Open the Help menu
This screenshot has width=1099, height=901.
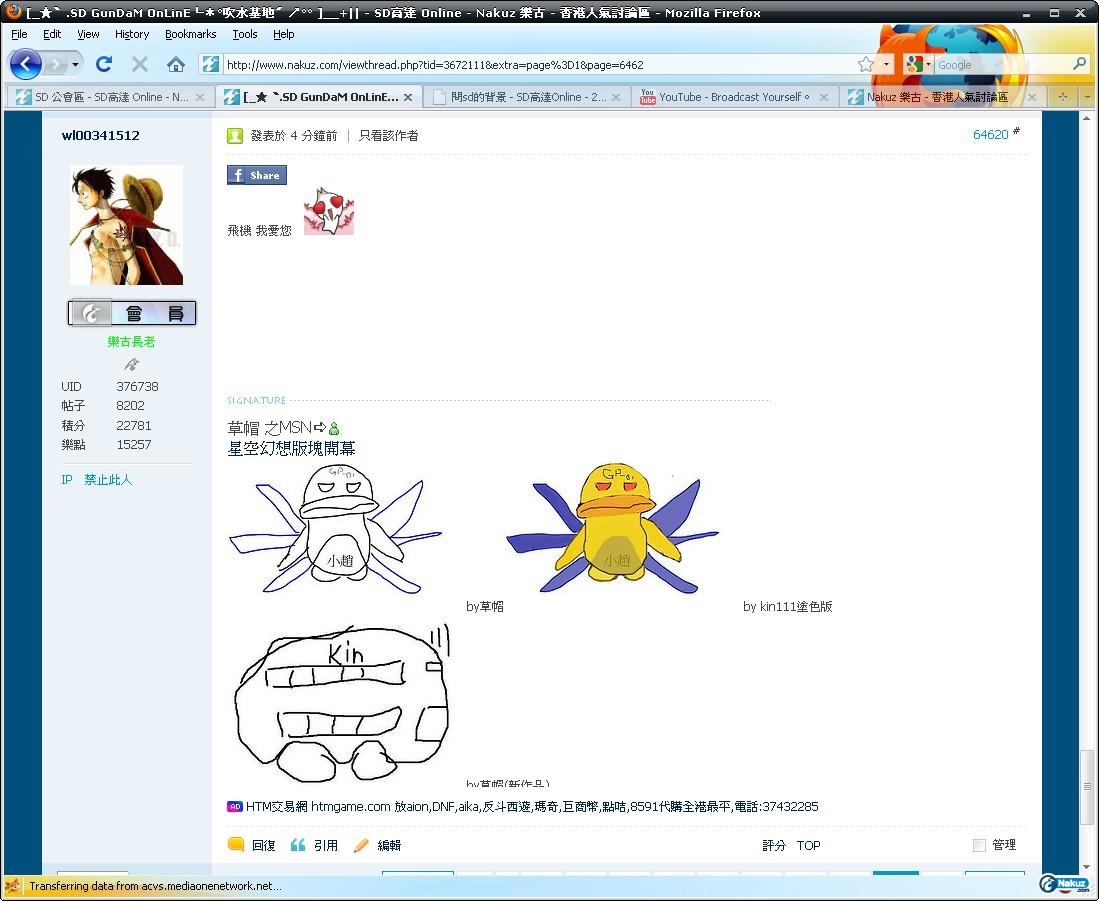click(283, 34)
